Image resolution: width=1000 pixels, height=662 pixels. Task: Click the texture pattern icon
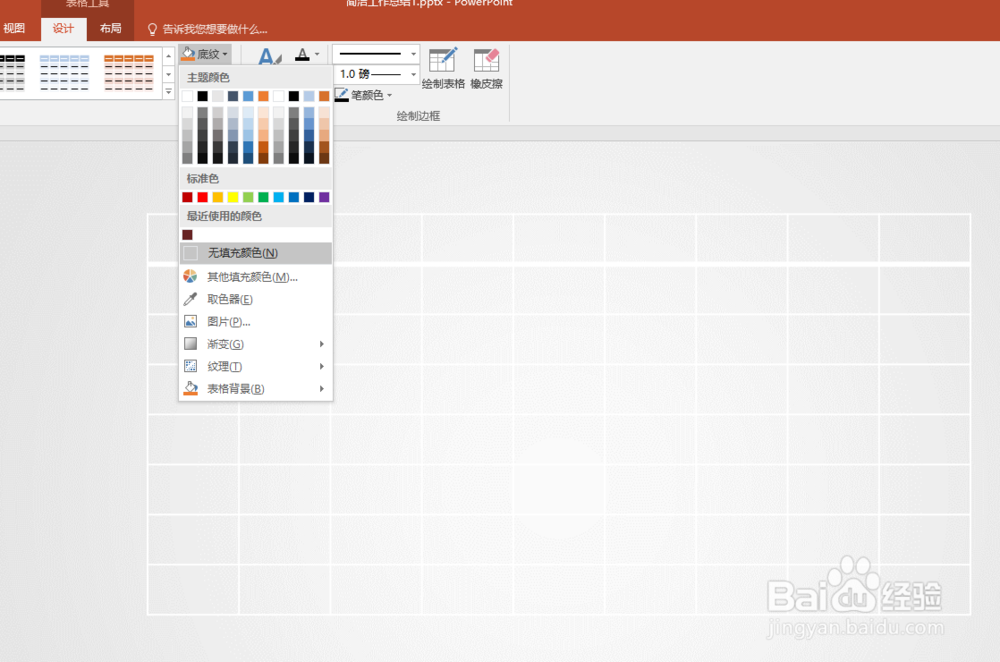tap(190, 366)
